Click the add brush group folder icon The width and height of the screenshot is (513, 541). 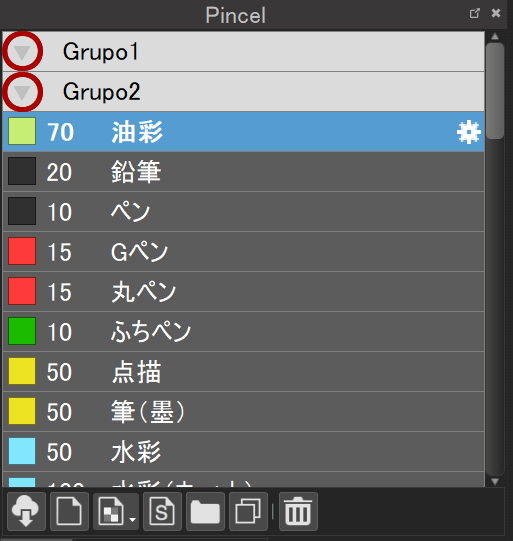205,511
